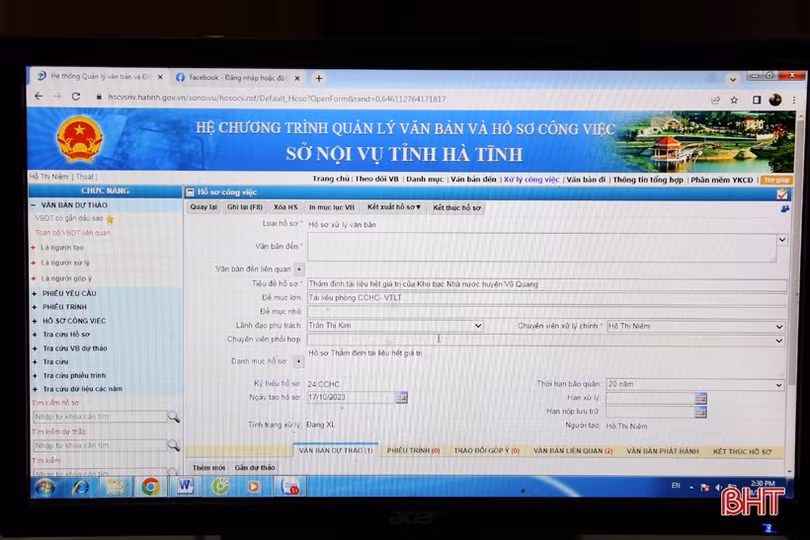The width and height of the screenshot is (810, 540).
Task: Open Windows Start button
Action: click(x=45, y=487)
